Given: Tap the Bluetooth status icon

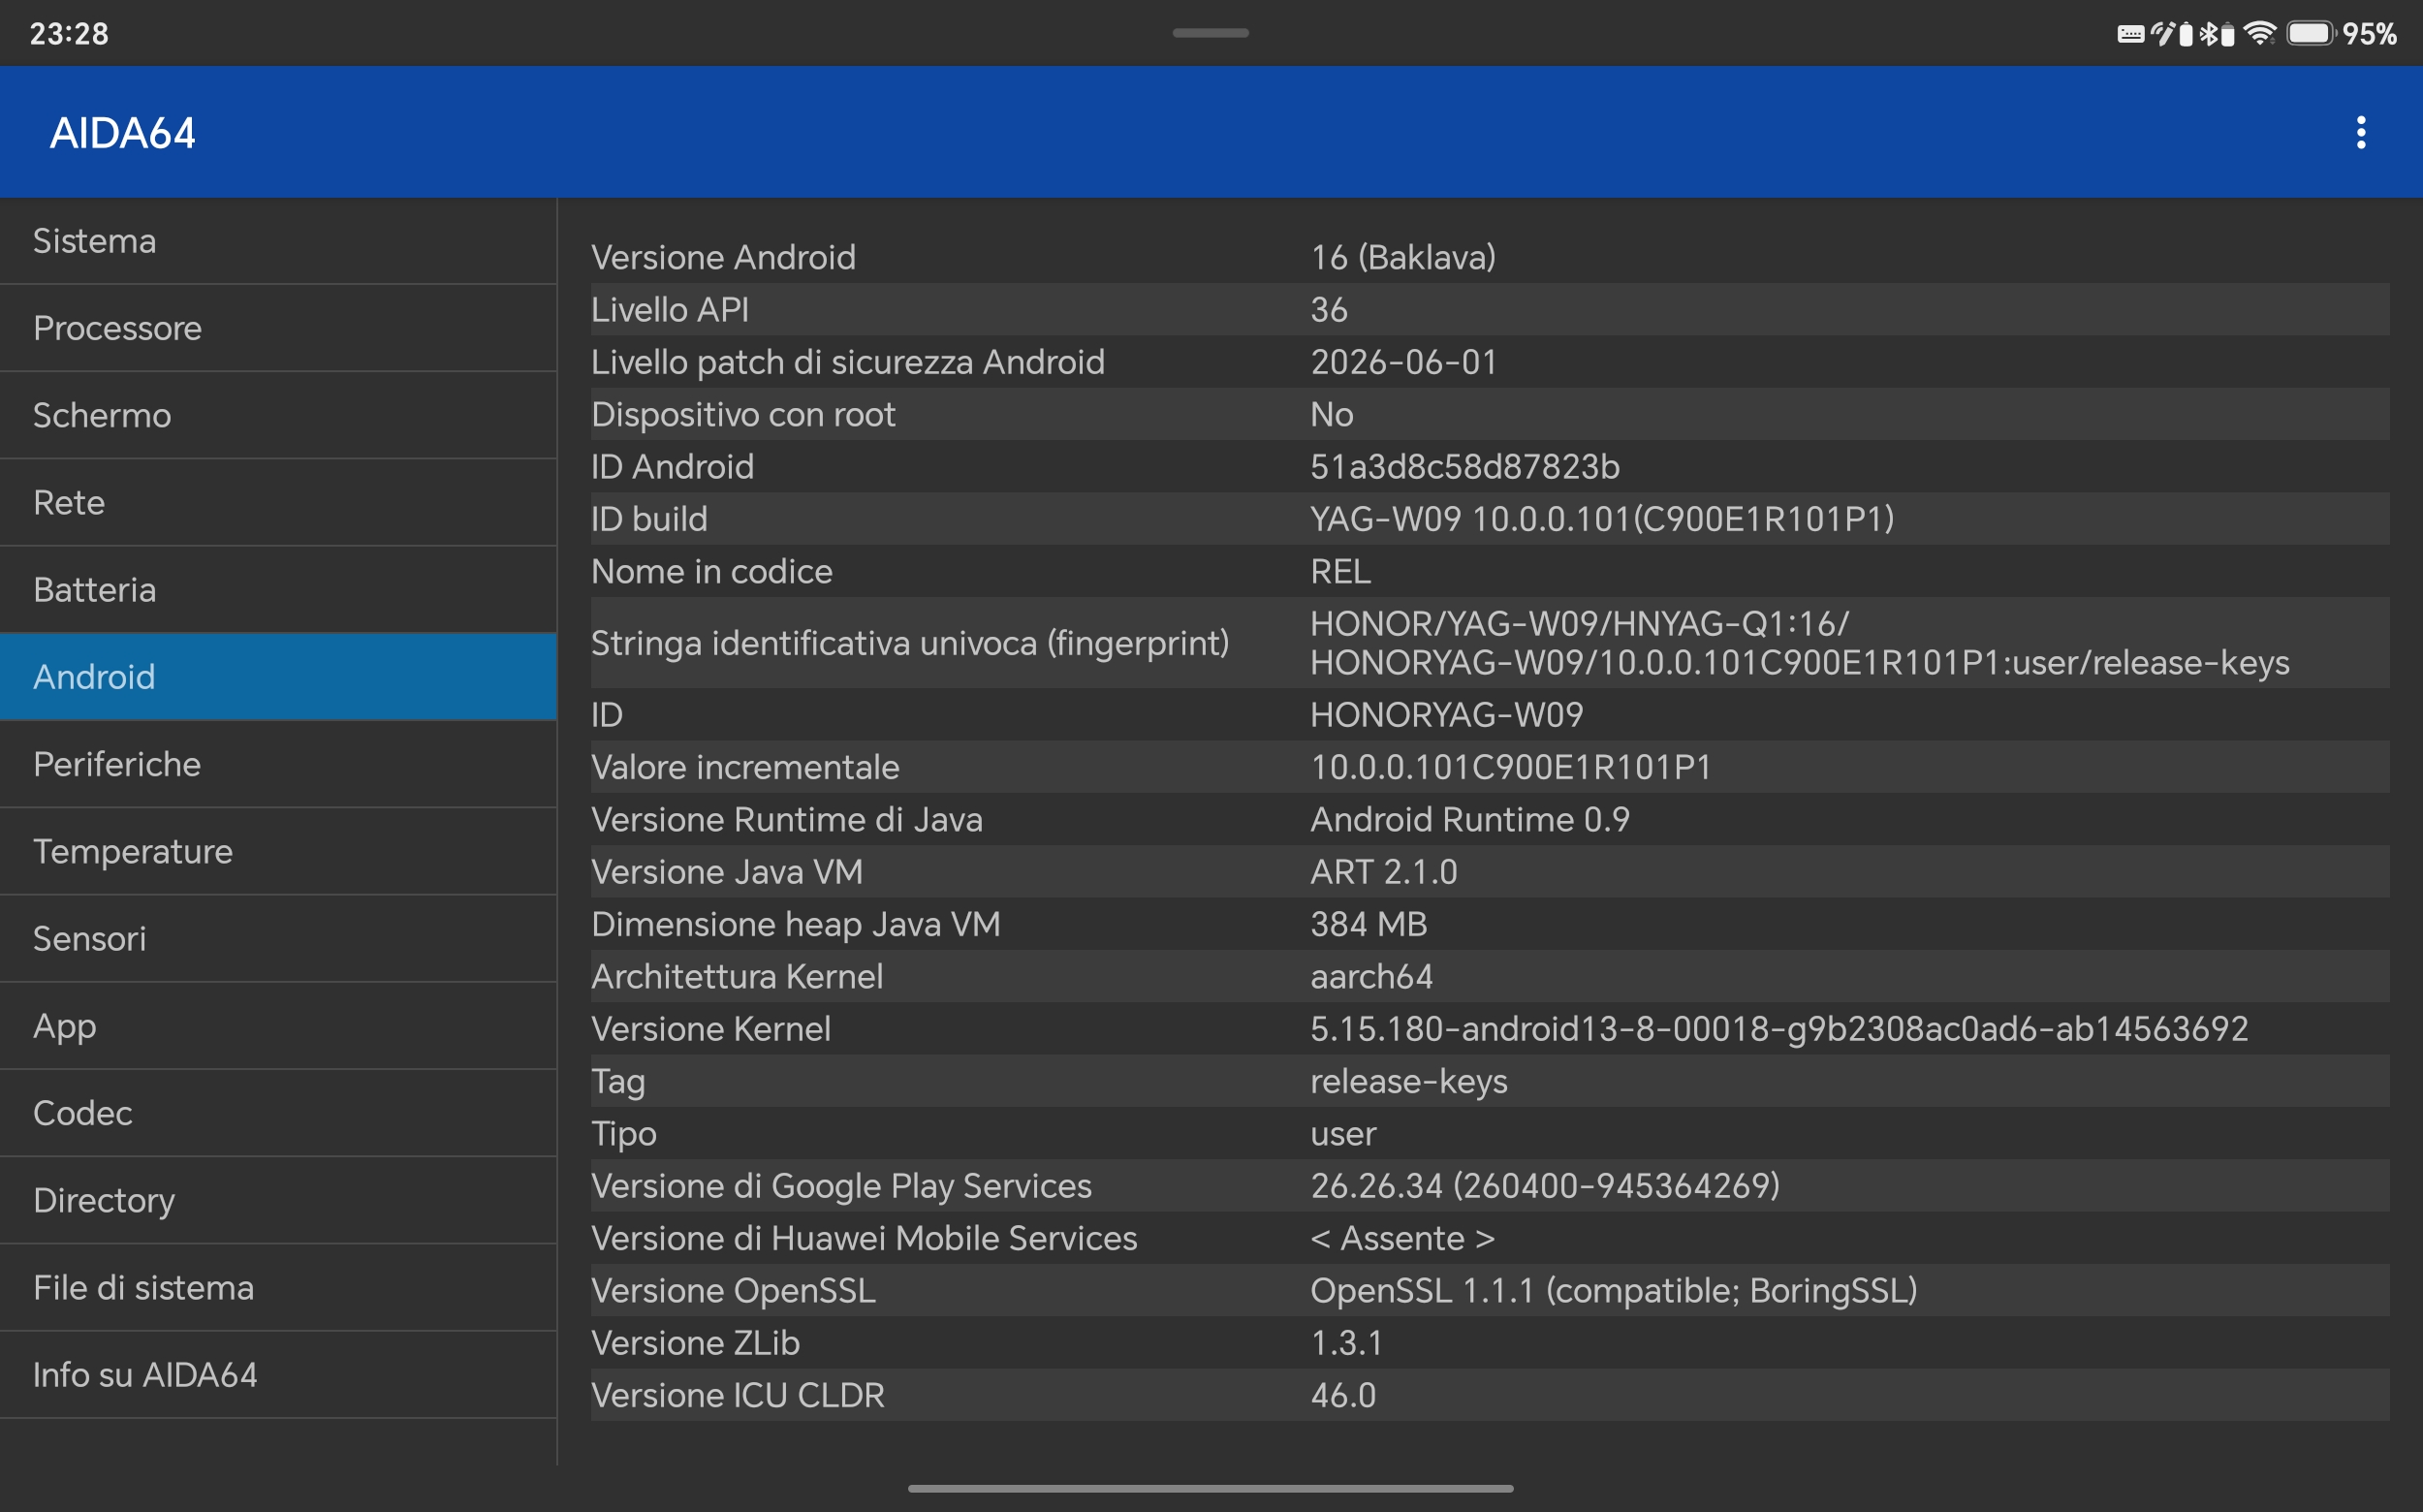Looking at the screenshot, I should tap(2208, 34).
